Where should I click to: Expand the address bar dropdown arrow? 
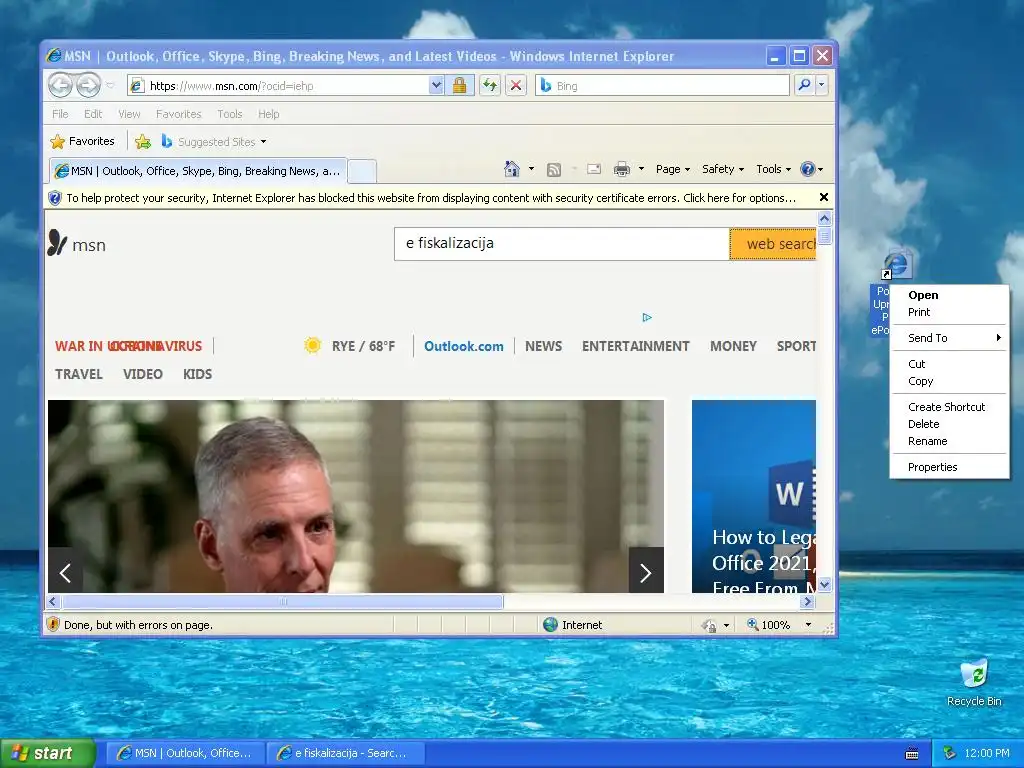point(436,86)
